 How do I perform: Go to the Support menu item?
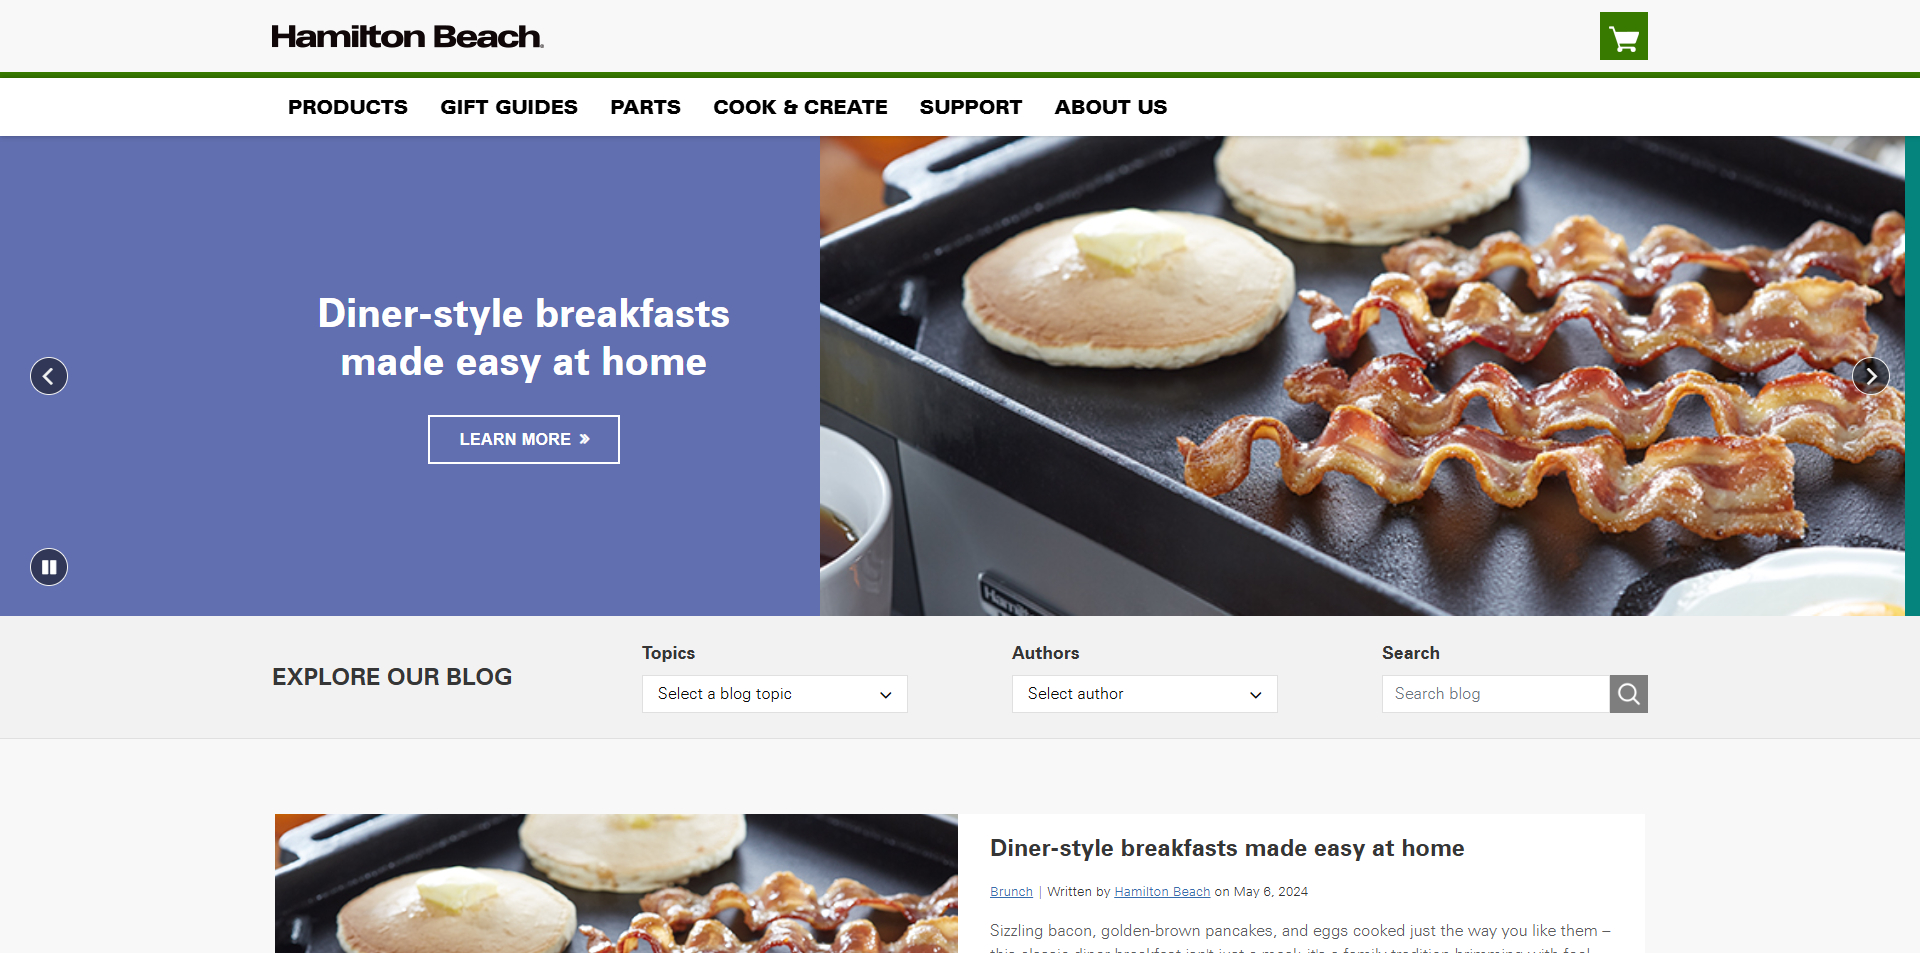971,107
